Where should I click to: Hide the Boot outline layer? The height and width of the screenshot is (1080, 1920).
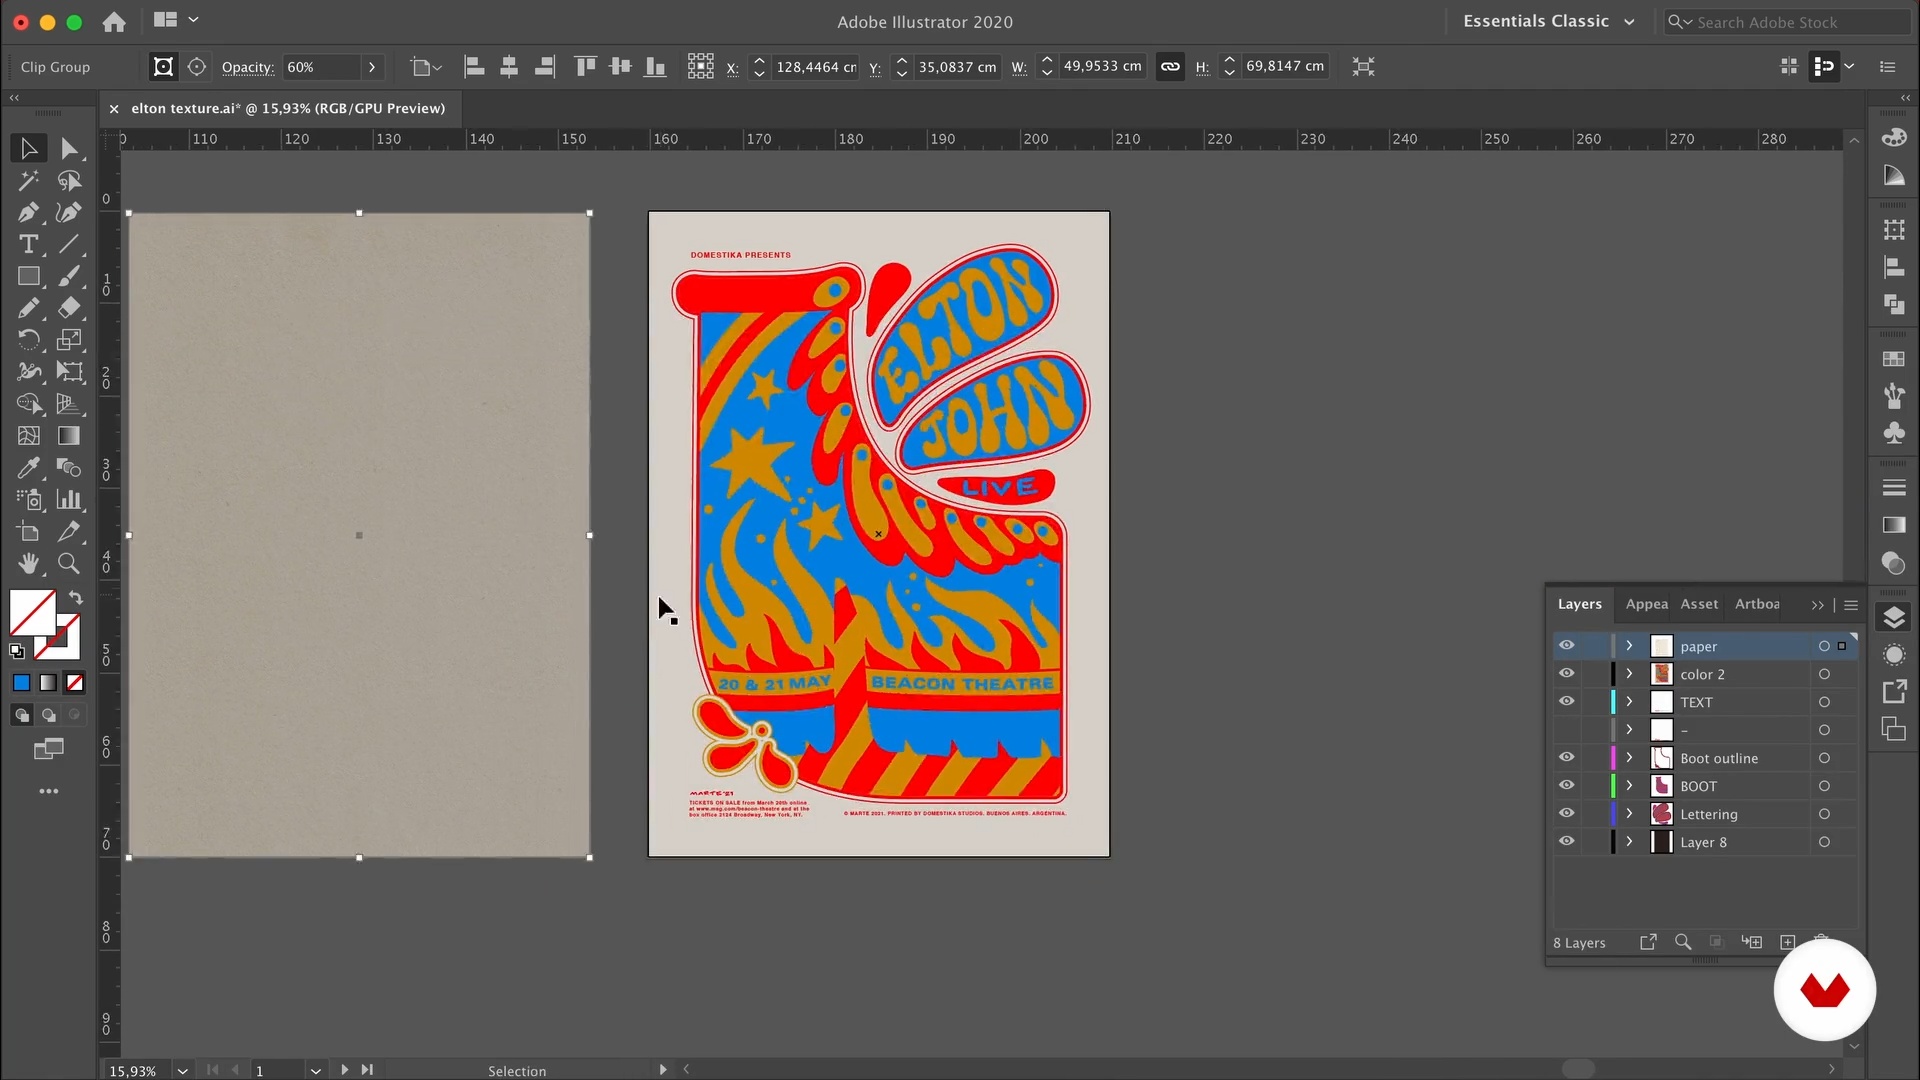tap(1566, 758)
